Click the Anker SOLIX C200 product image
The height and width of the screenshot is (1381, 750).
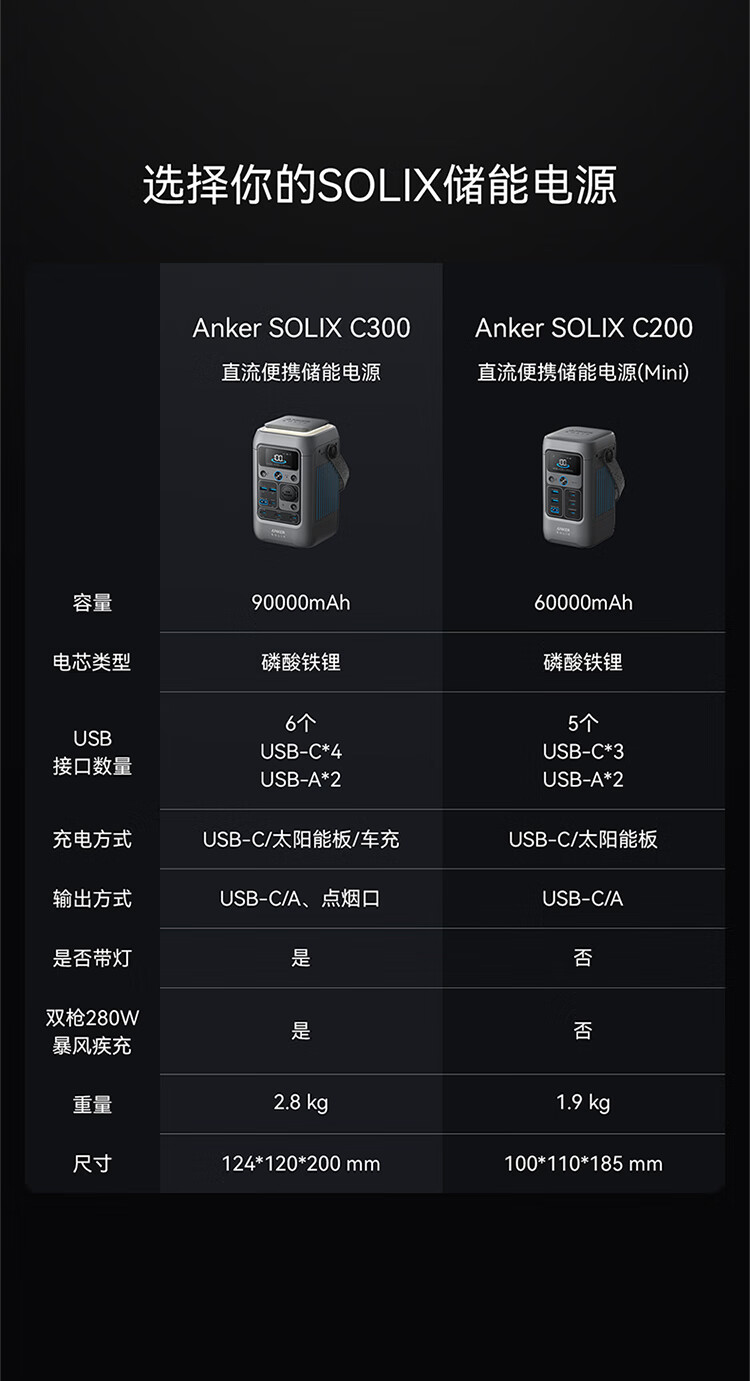click(583, 485)
